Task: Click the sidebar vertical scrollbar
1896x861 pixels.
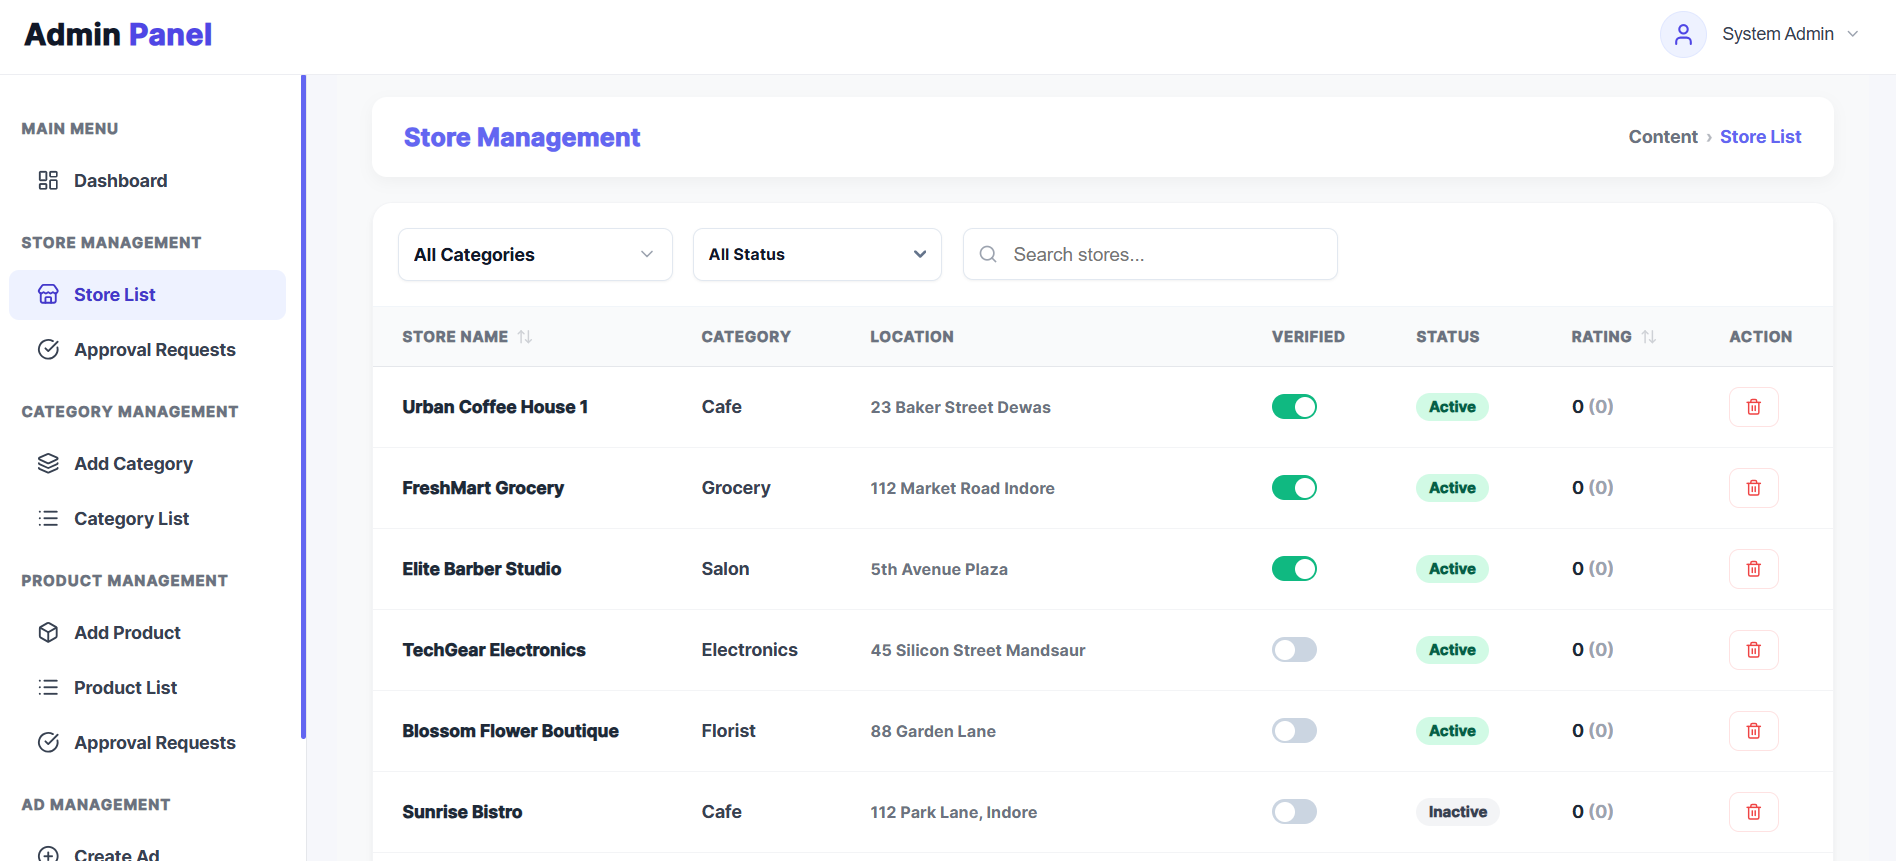Action: [x=303, y=400]
